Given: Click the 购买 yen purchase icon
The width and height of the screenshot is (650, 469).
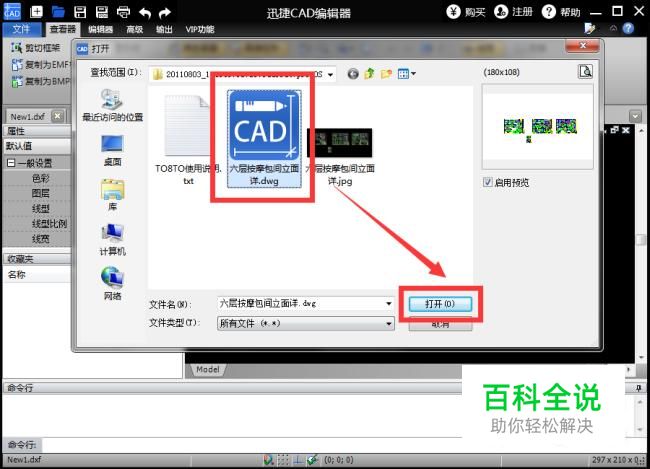Looking at the screenshot, I should click(x=453, y=12).
